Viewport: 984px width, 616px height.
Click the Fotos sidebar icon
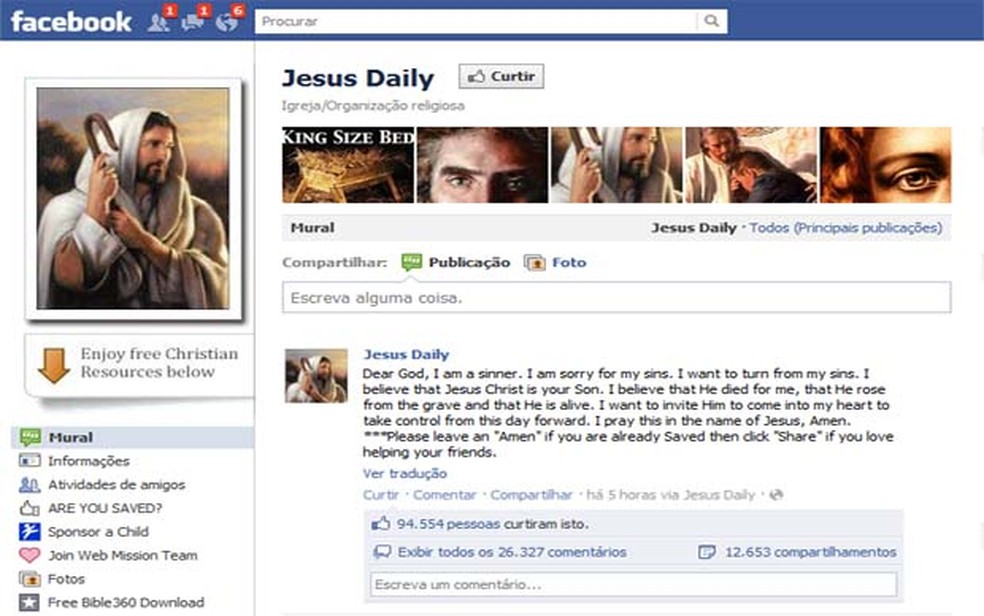[x=29, y=578]
